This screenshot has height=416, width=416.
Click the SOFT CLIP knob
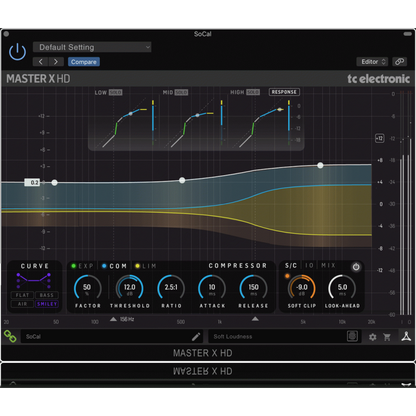coord(302,288)
